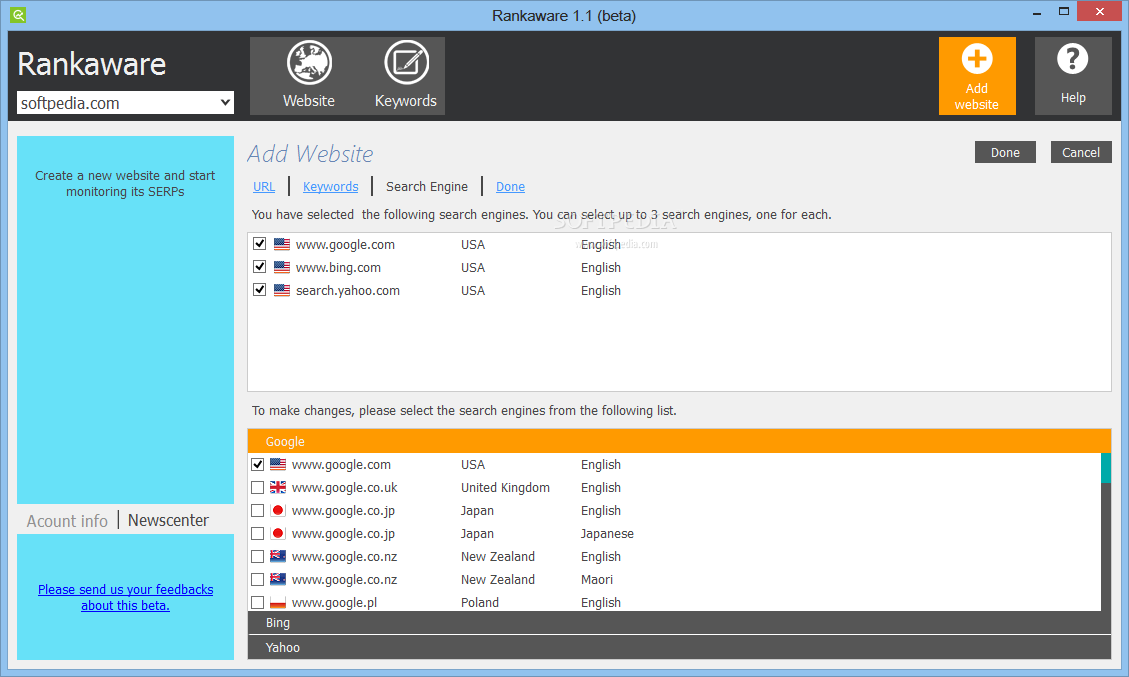Close the Rankaware window
Image resolution: width=1129 pixels, height=677 pixels.
click(1099, 12)
